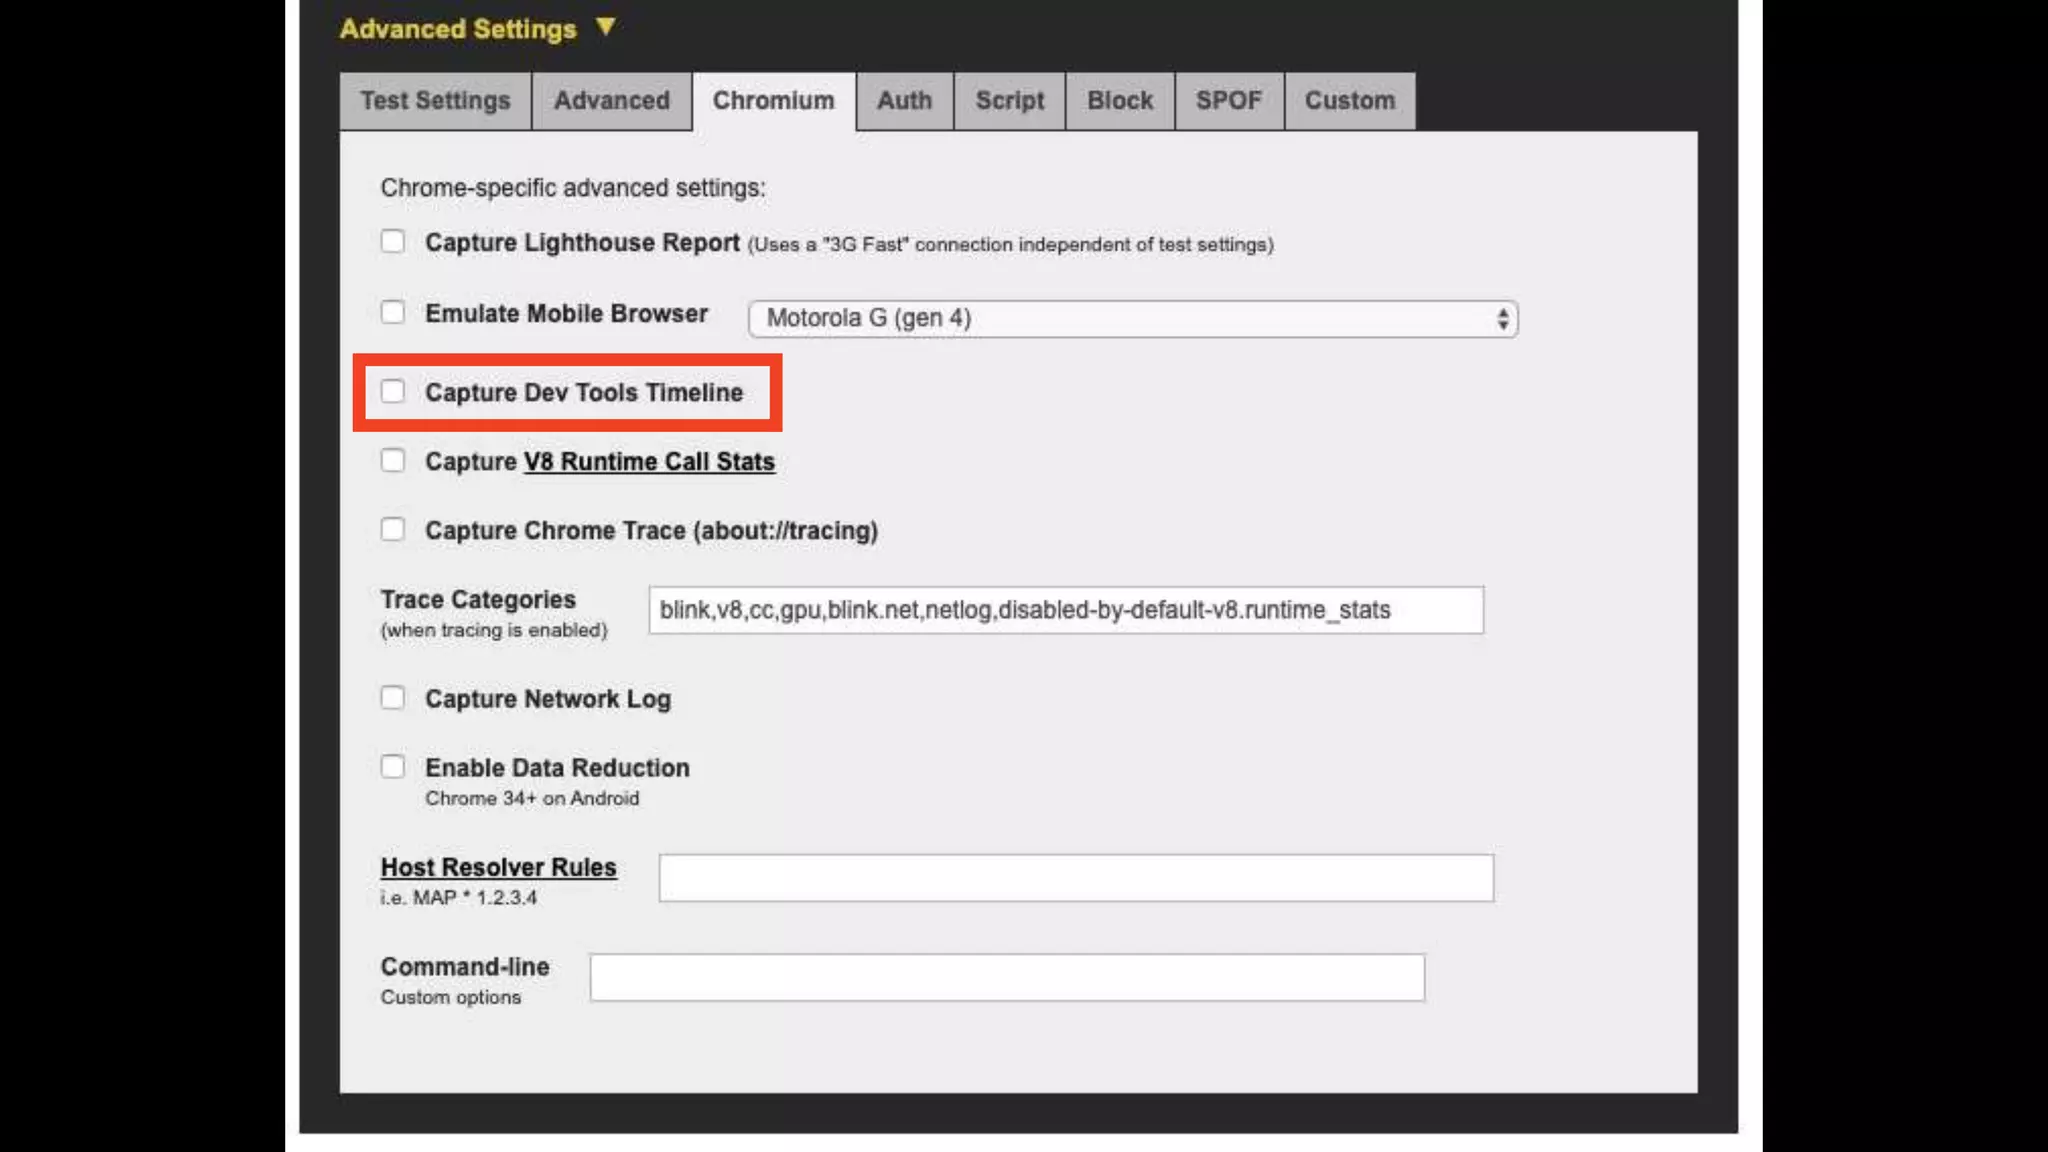This screenshot has height=1152, width=2048.
Task: Open the Motorola G (gen 4) device dropdown
Action: pos(1132,319)
